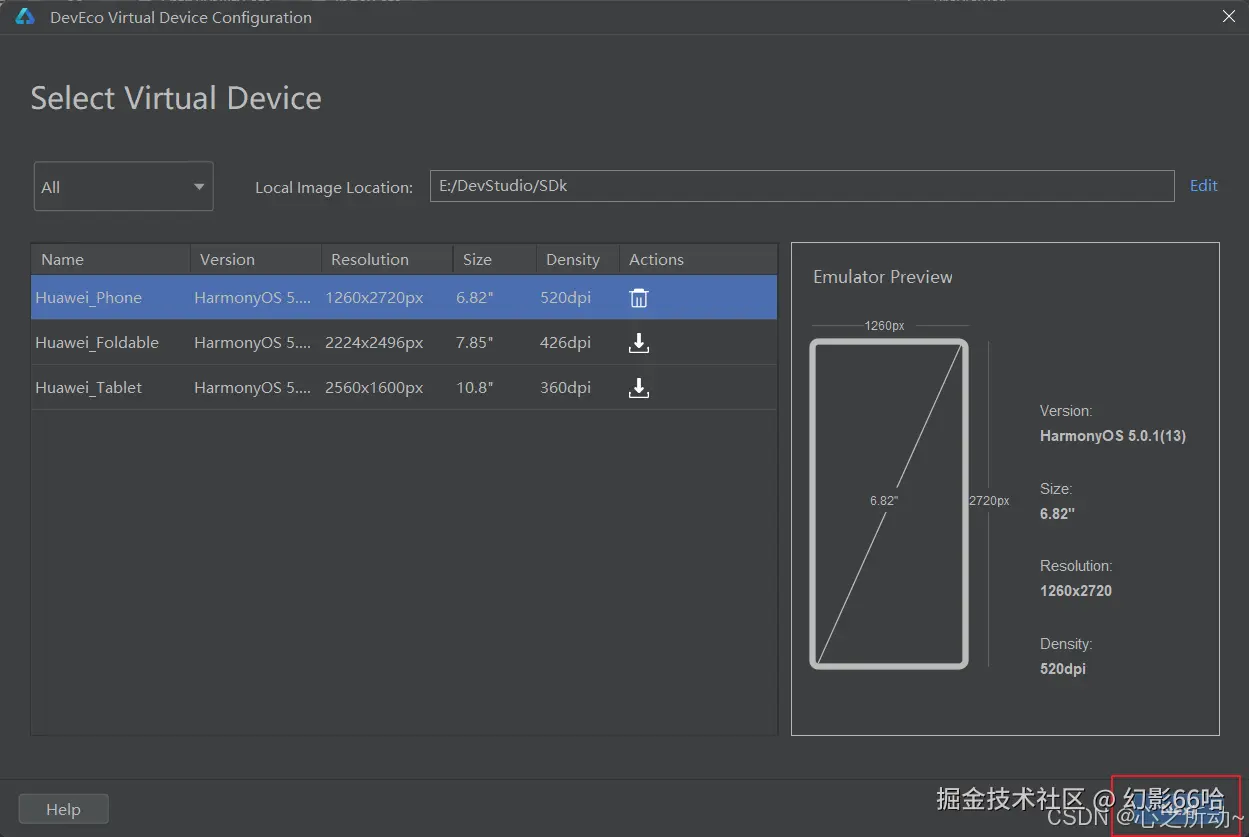Select the Huawei_Phone row
Screen dimensions: 1249x837
coord(404,298)
